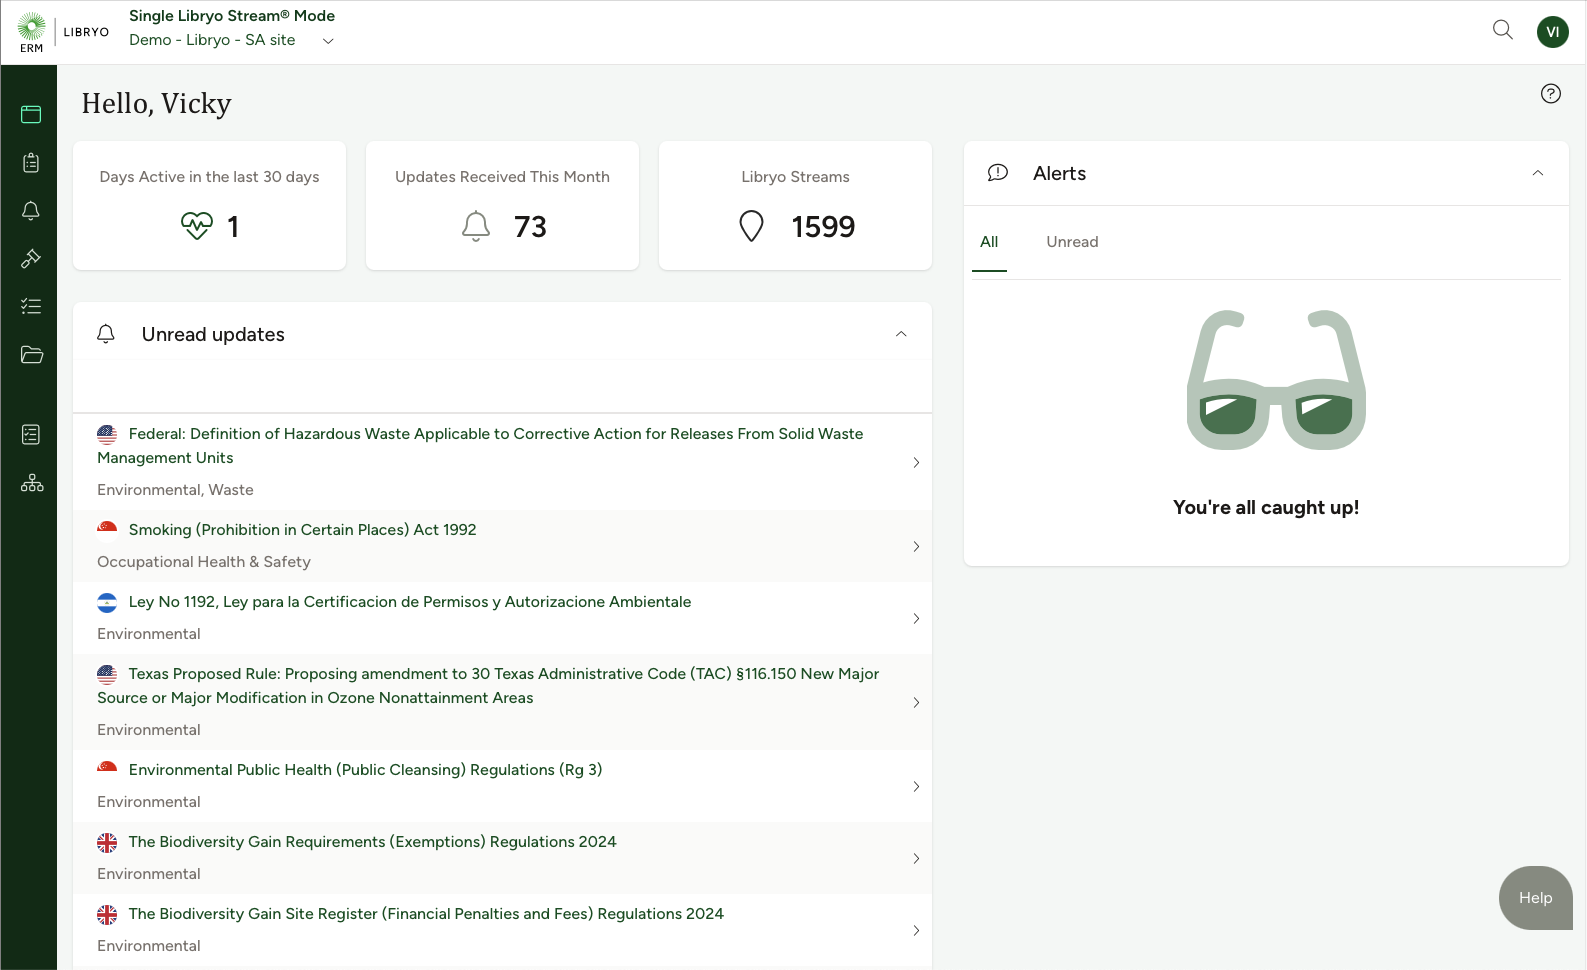The height and width of the screenshot is (970, 1587).
Task: Click the organization hierarchy icon in sidebar
Action: (31, 484)
